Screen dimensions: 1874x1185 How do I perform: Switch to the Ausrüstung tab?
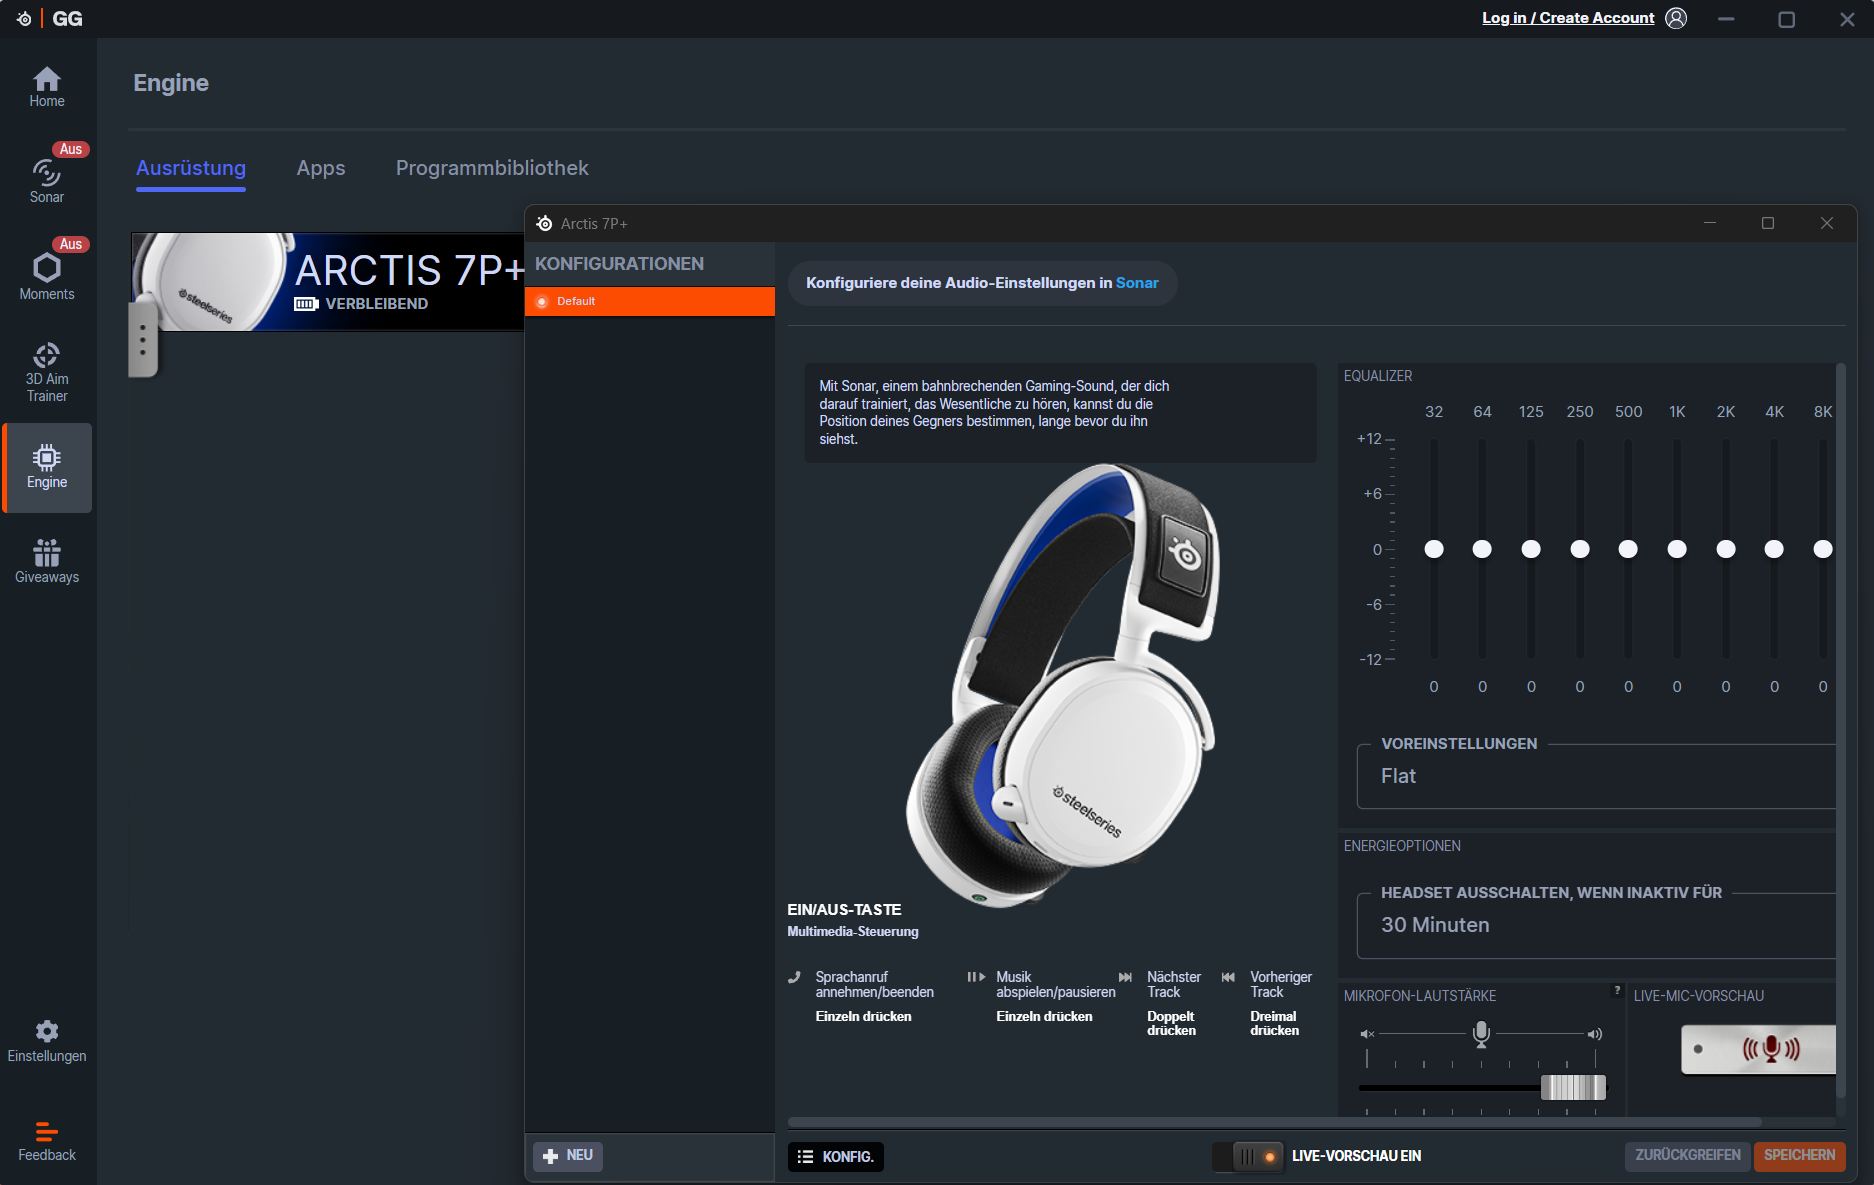point(191,168)
